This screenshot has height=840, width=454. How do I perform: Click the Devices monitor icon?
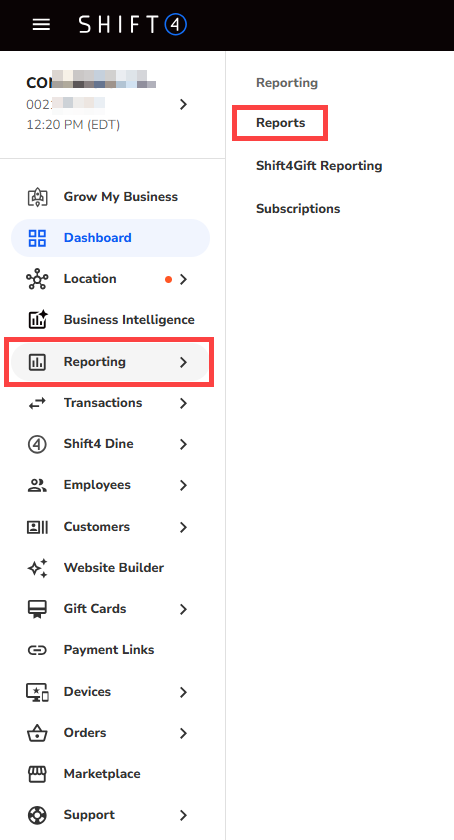(x=37, y=692)
